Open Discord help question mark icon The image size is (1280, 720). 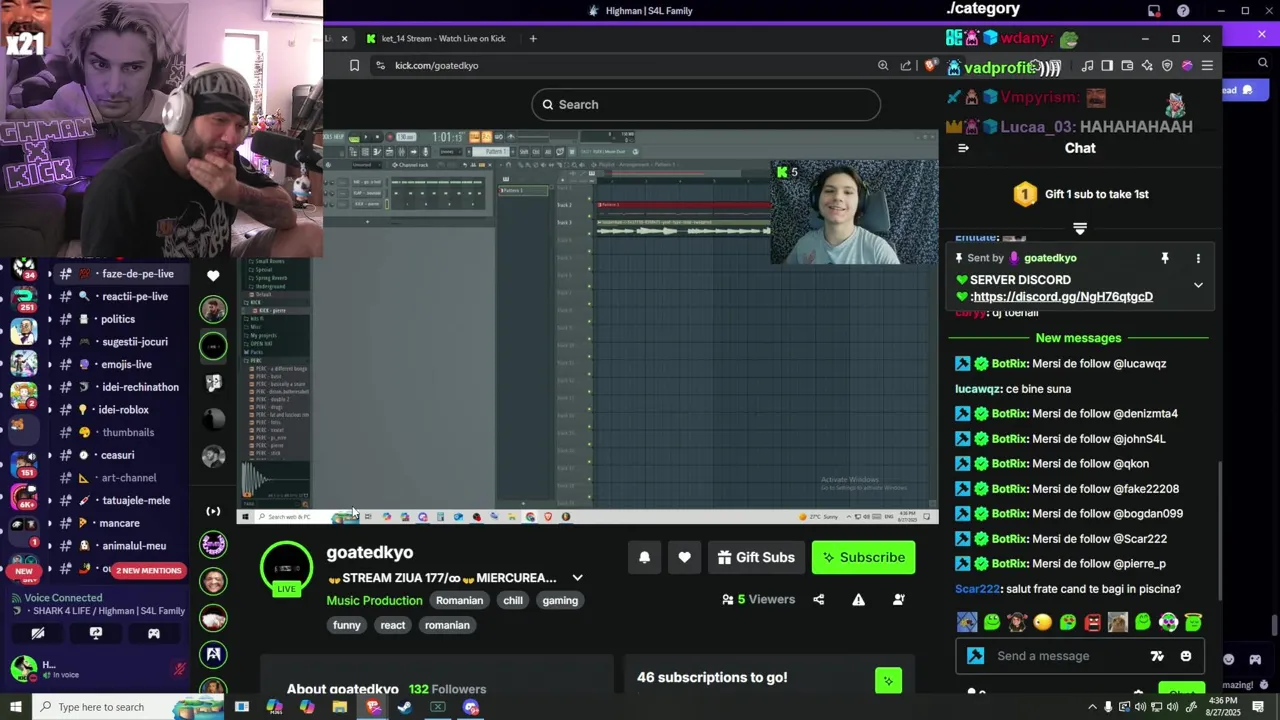point(1184,11)
